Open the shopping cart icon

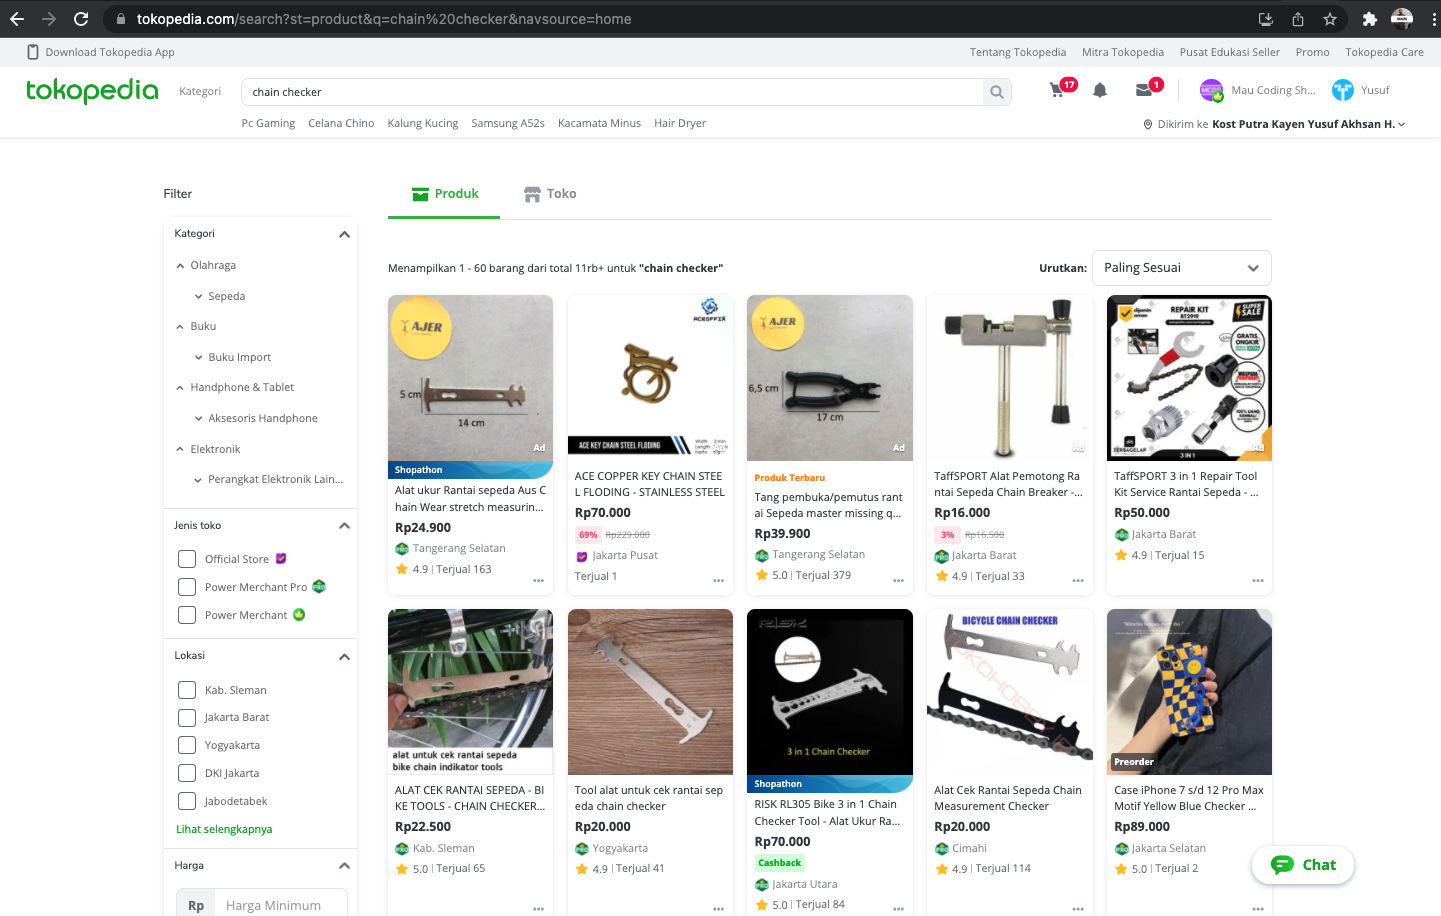point(1058,90)
